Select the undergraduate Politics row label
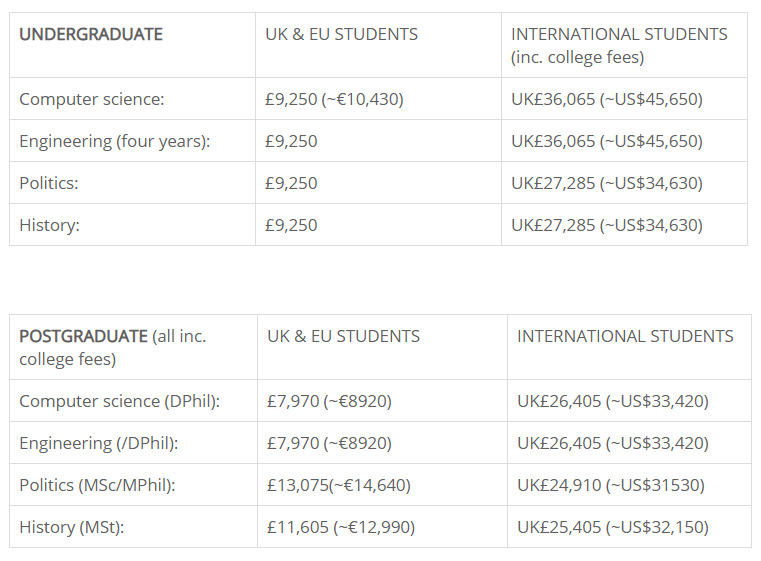Screen dimensions: 761x561 click(49, 183)
